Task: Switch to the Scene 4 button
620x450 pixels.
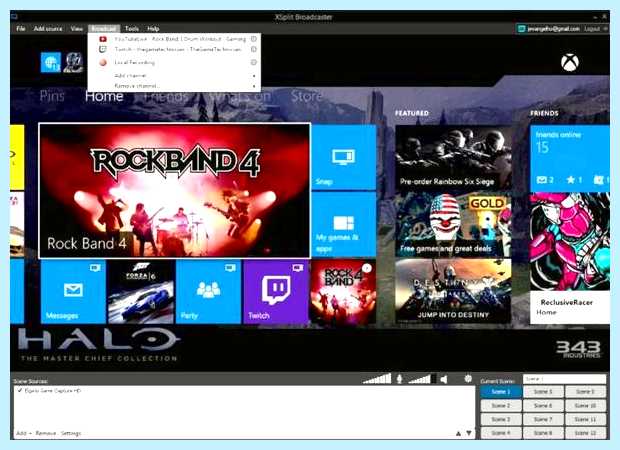Action: (x=501, y=433)
